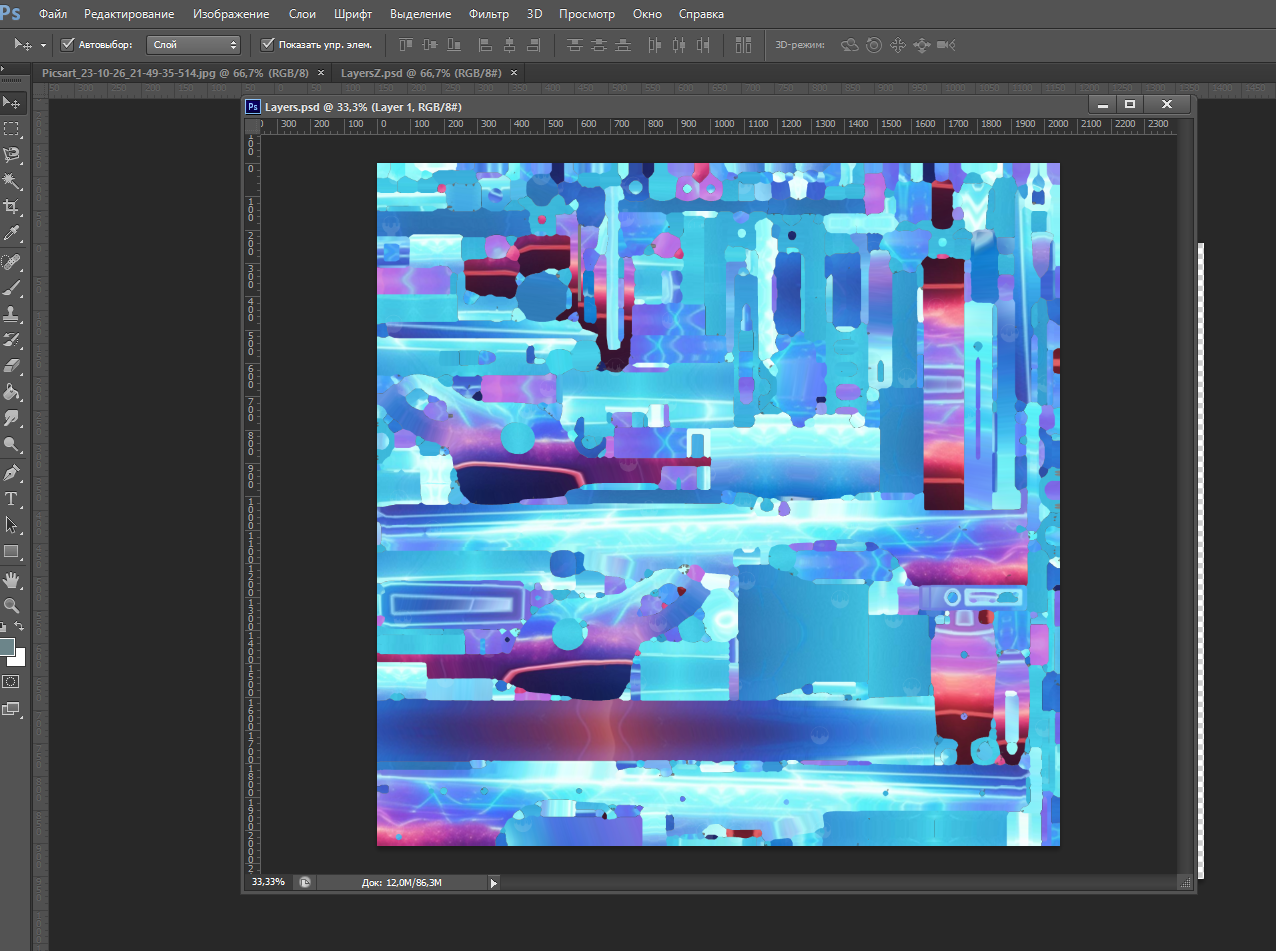Click the Auto-Align Layers icon
Image resolution: width=1276 pixels, height=951 pixels.
743,45
